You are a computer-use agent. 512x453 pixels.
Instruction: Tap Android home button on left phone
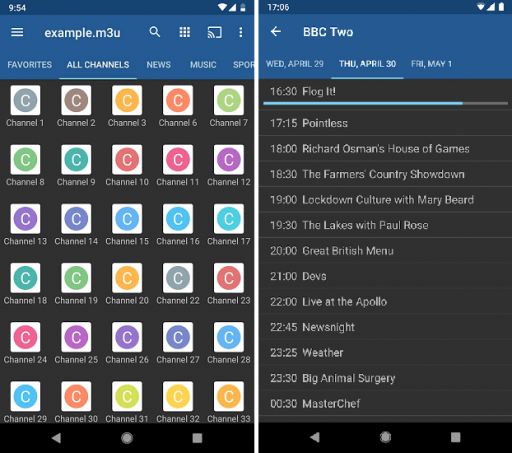(x=127, y=438)
